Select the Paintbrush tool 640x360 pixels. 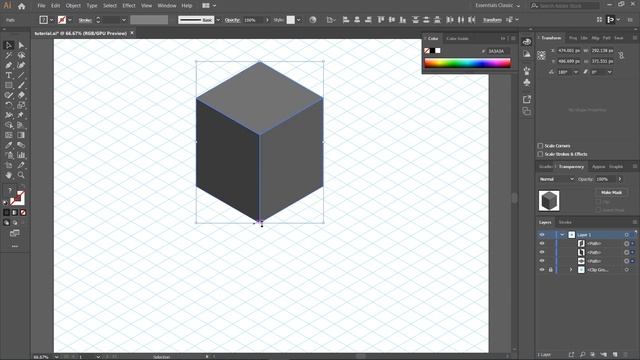click(x=21, y=85)
